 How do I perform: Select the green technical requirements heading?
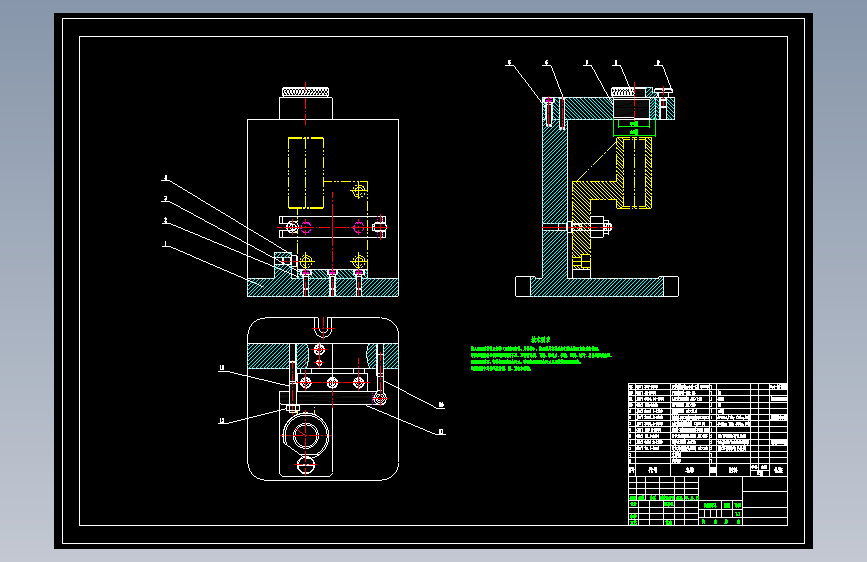click(x=540, y=340)
